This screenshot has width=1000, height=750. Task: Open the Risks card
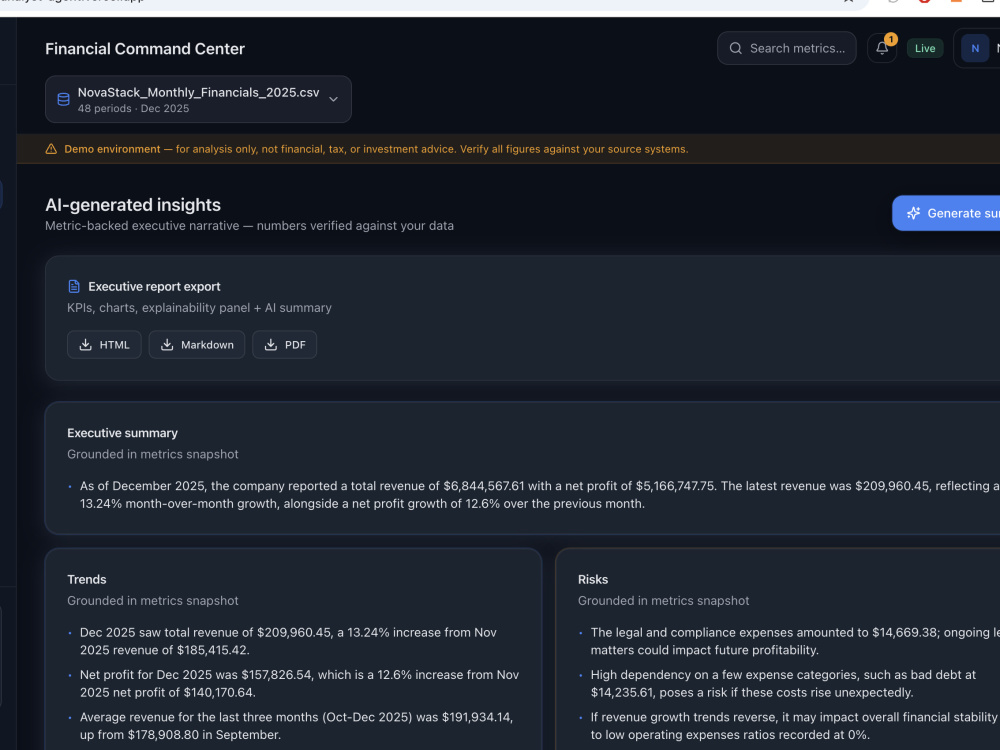[x=777, y=649]
